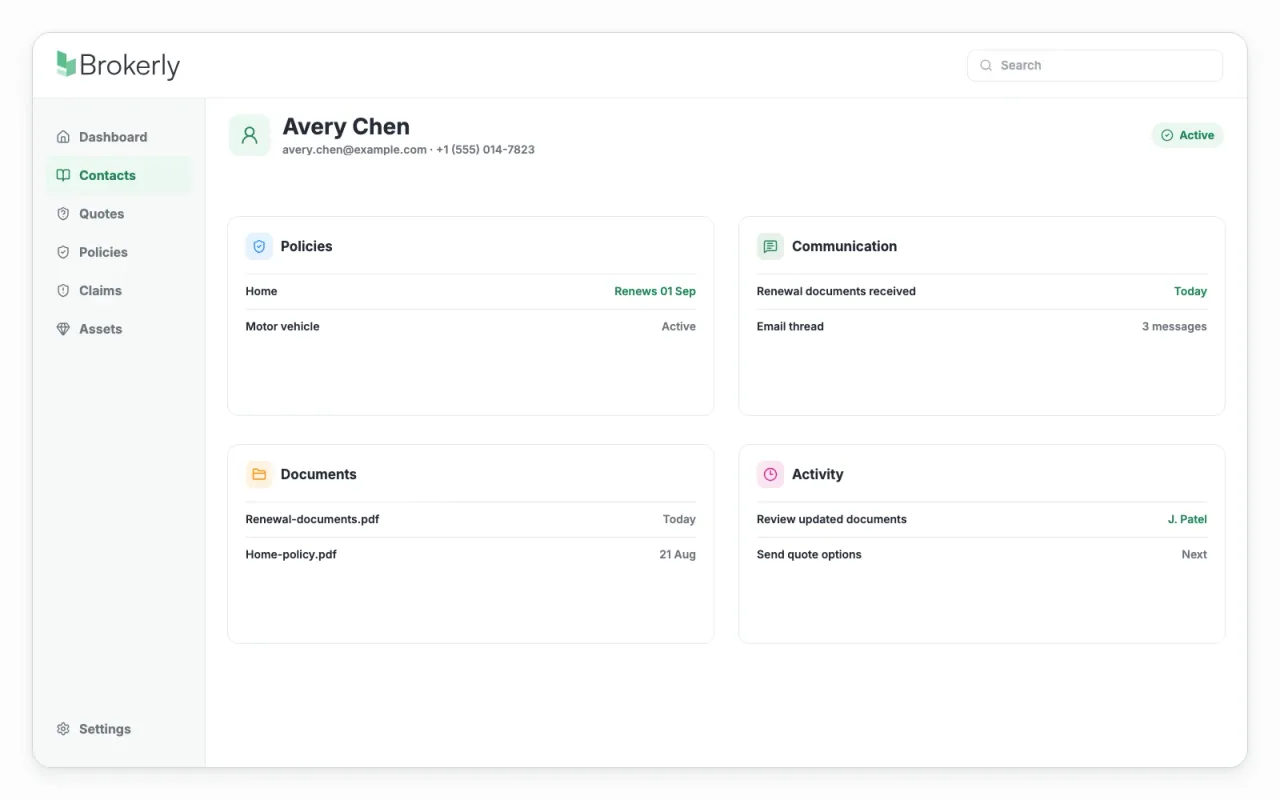Screen dimensions: 1280x800
Task: Click Today beside Renewal-documents.pdf
Action: click(679, 519)
